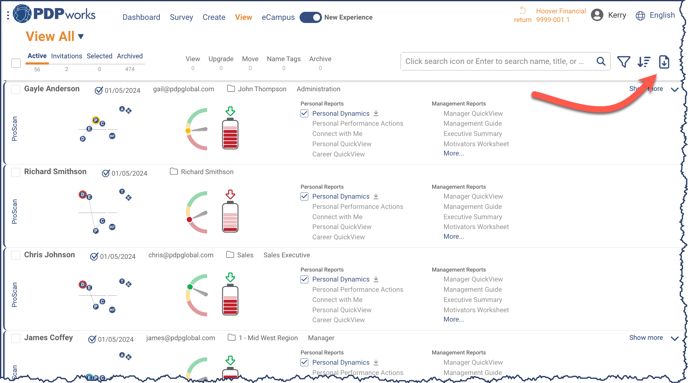This screenshot has height=383, width=688.
Task: Select Chris Johnson's row checkbox
Action: 15,255
